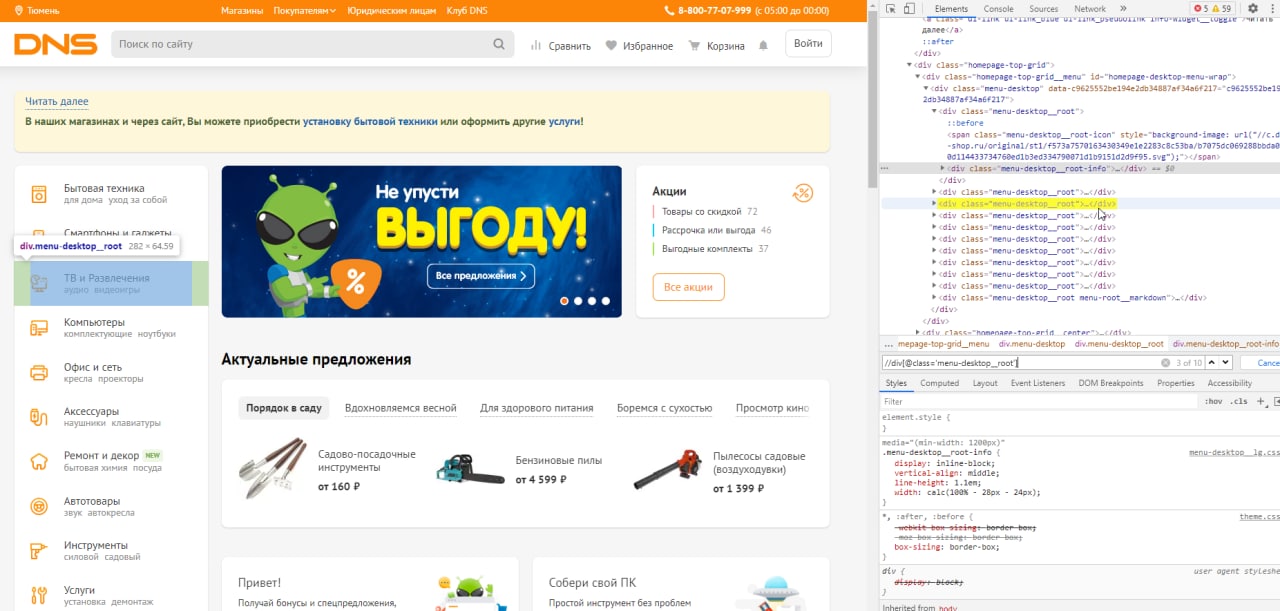Toggle the :hov element state panel
The height and width of the screenshot is (611, 1280).
[x=1214, y=401]
